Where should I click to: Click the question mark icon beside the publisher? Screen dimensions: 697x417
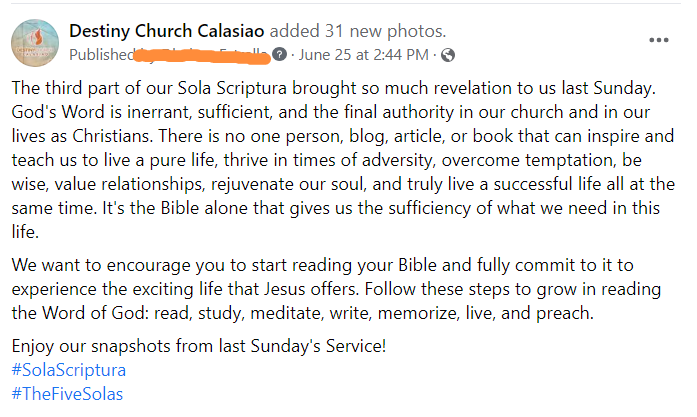[280, 54]
